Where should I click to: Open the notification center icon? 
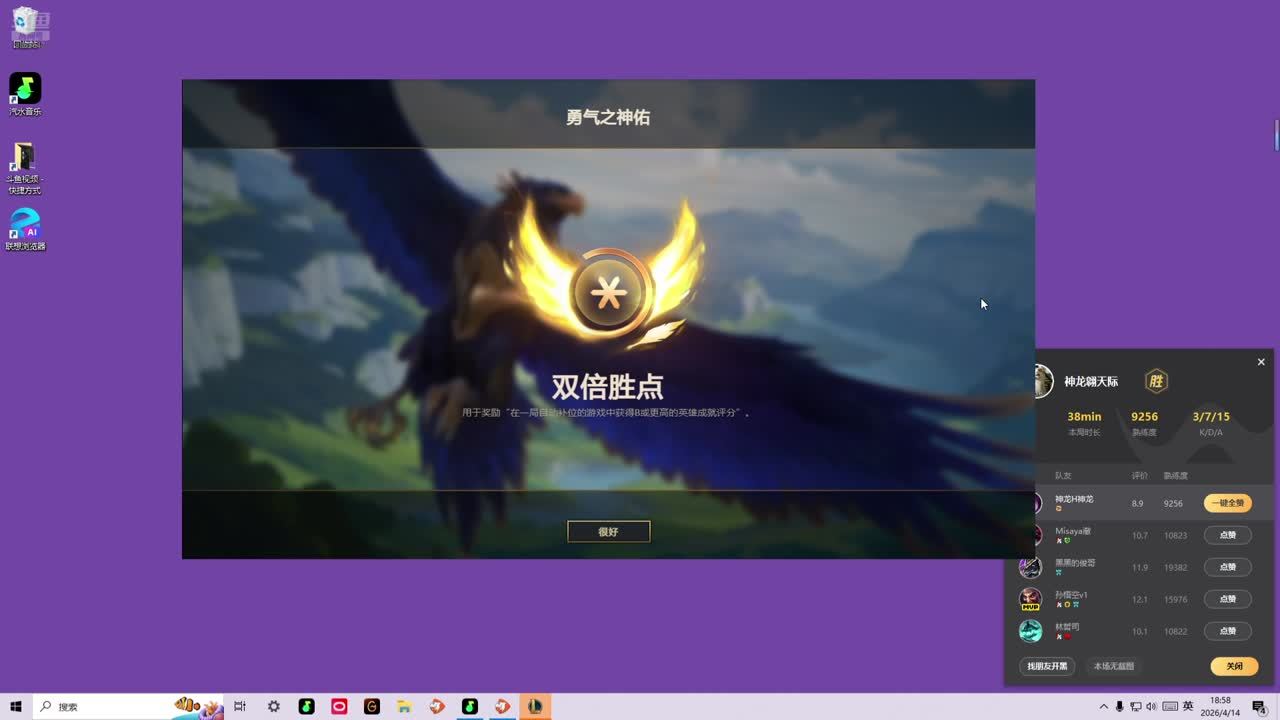coord(1260,707)
